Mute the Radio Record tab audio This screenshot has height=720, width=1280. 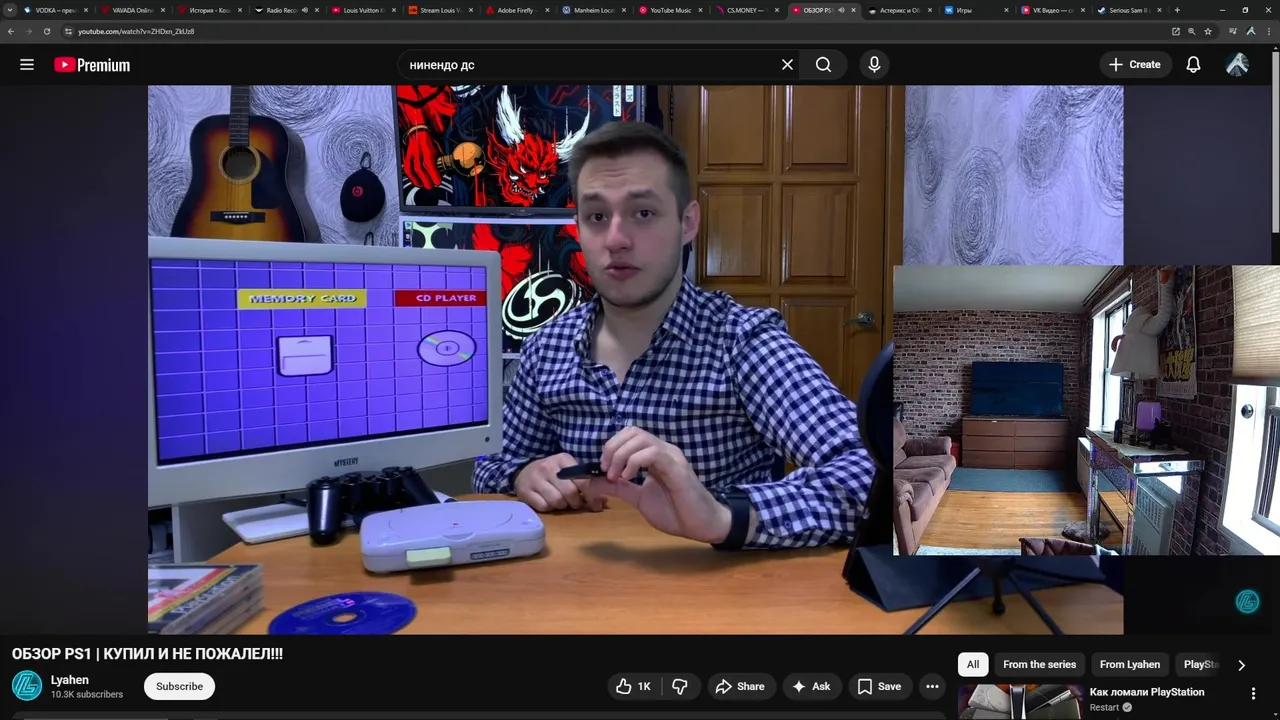(x=305, y=10)
